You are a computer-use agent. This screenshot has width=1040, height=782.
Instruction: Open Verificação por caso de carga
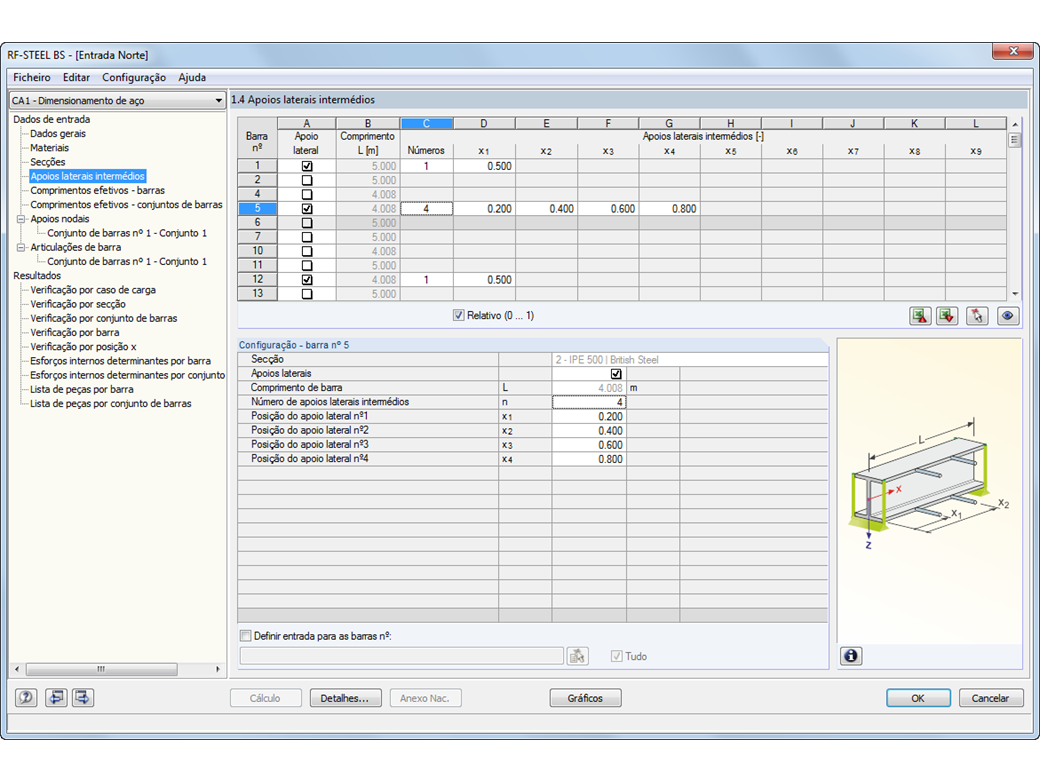click(x=93, y=290)
